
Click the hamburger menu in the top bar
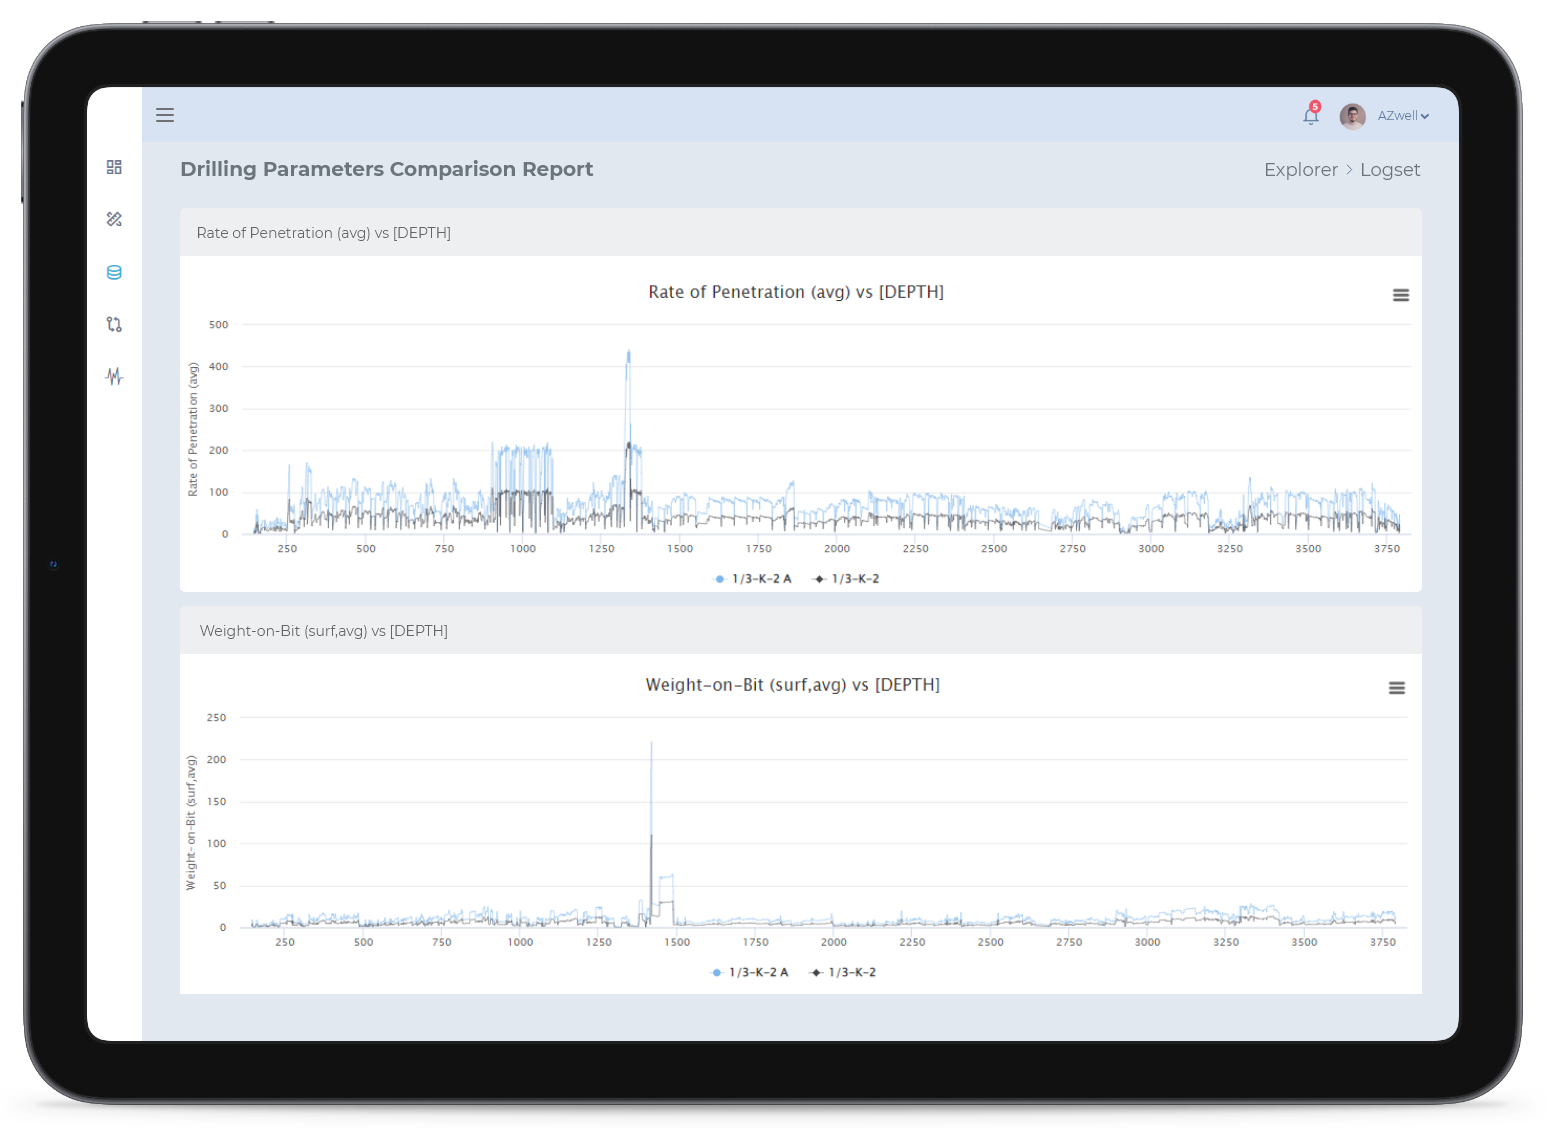tap(165, 115)
